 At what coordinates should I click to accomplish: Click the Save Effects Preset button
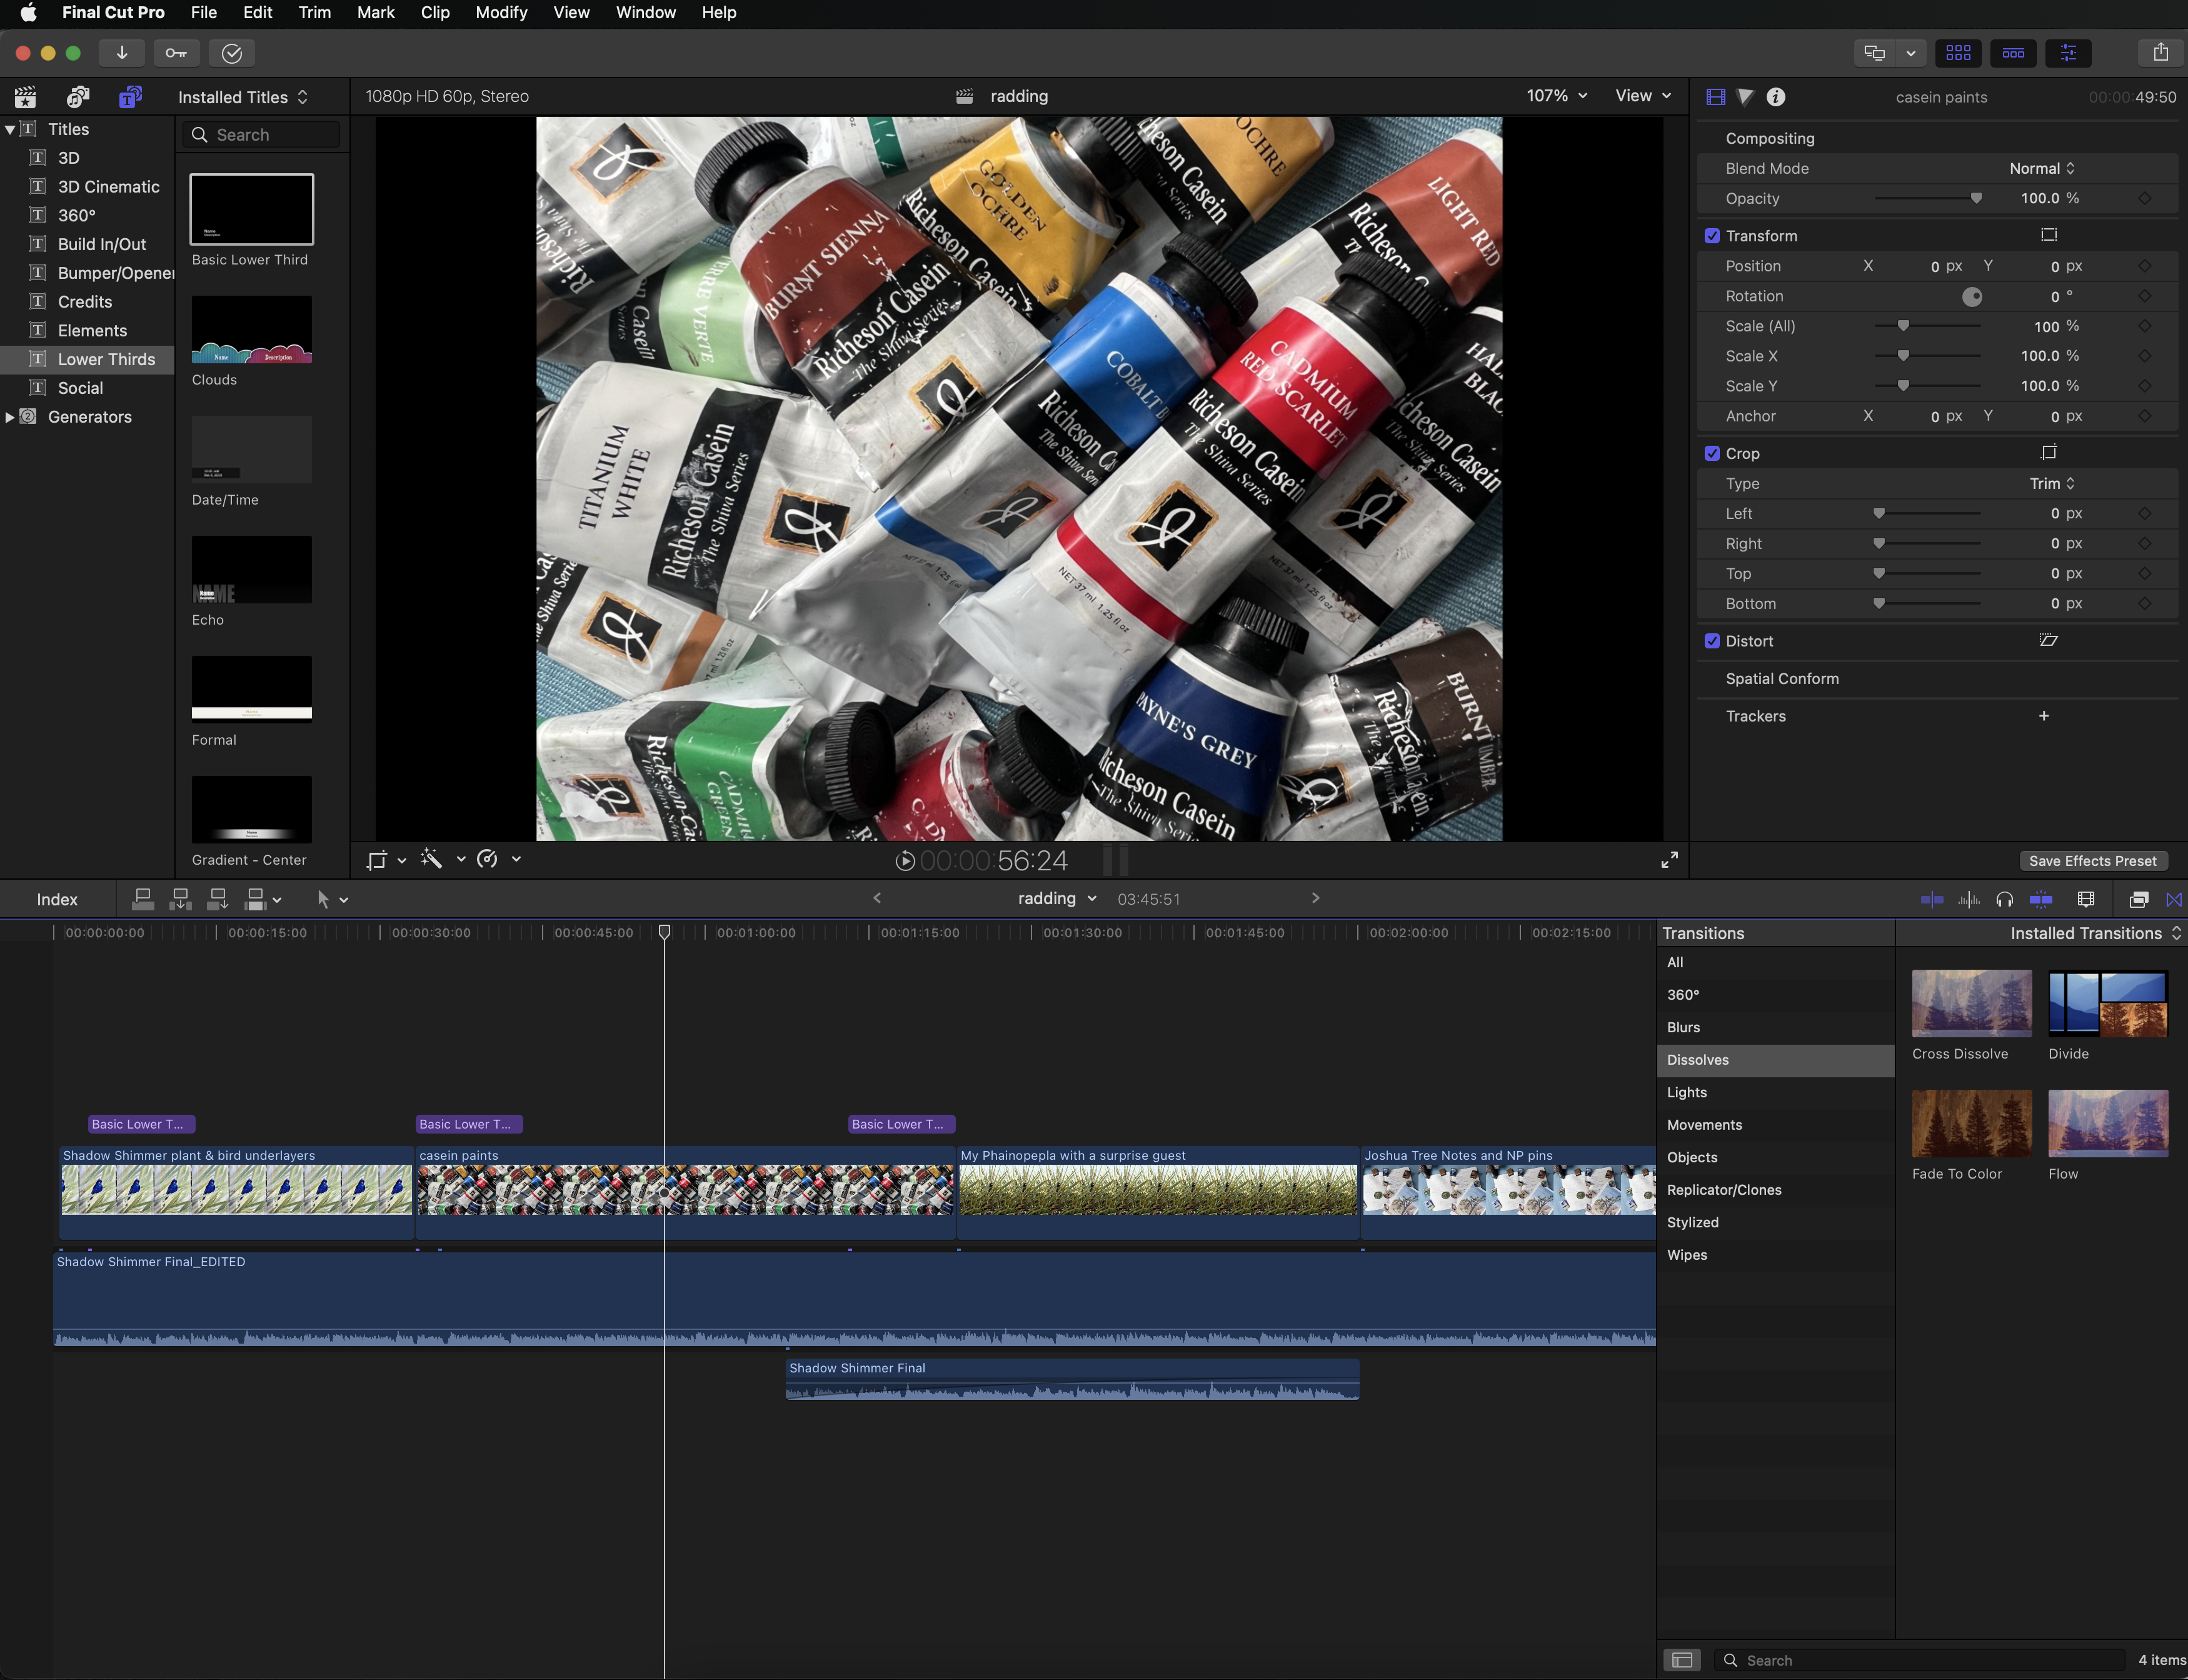click(x=2092, y=861)
